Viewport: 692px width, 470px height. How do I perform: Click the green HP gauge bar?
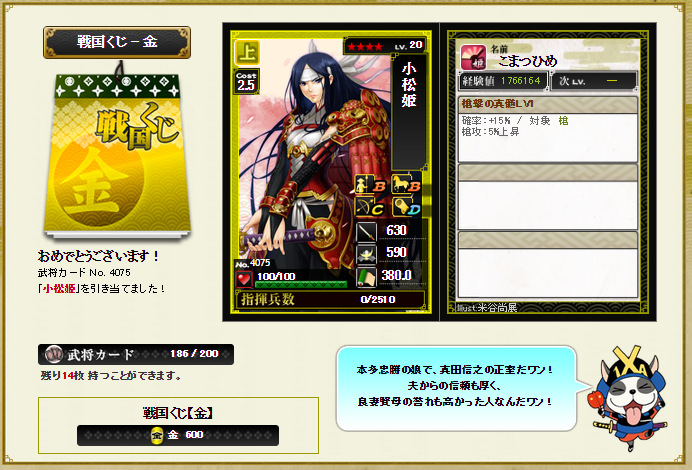(x=301, y=285)
